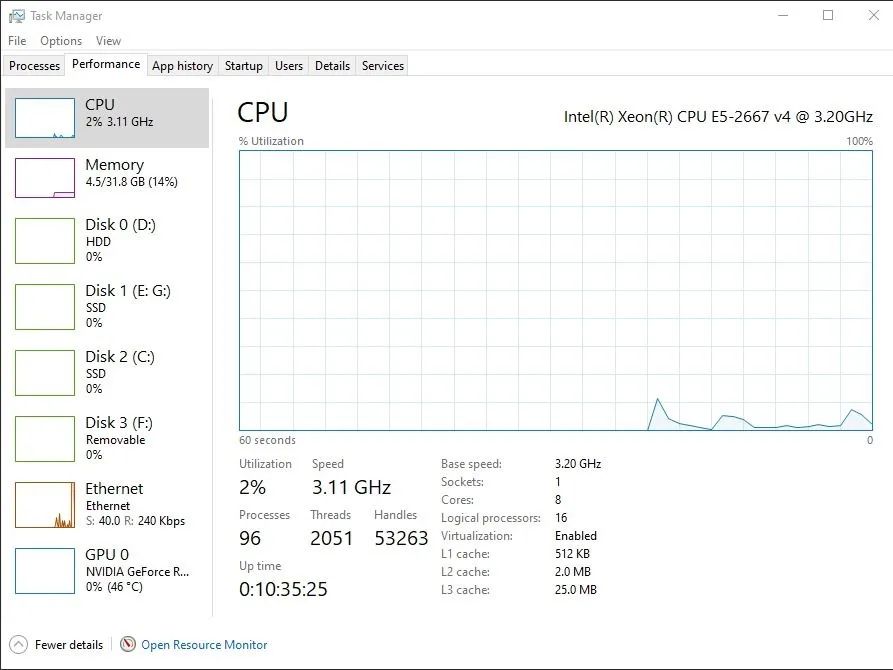The height and width of the screenshot is (670, 893).
Task: Open the Options menu
Action: (60, 41)
